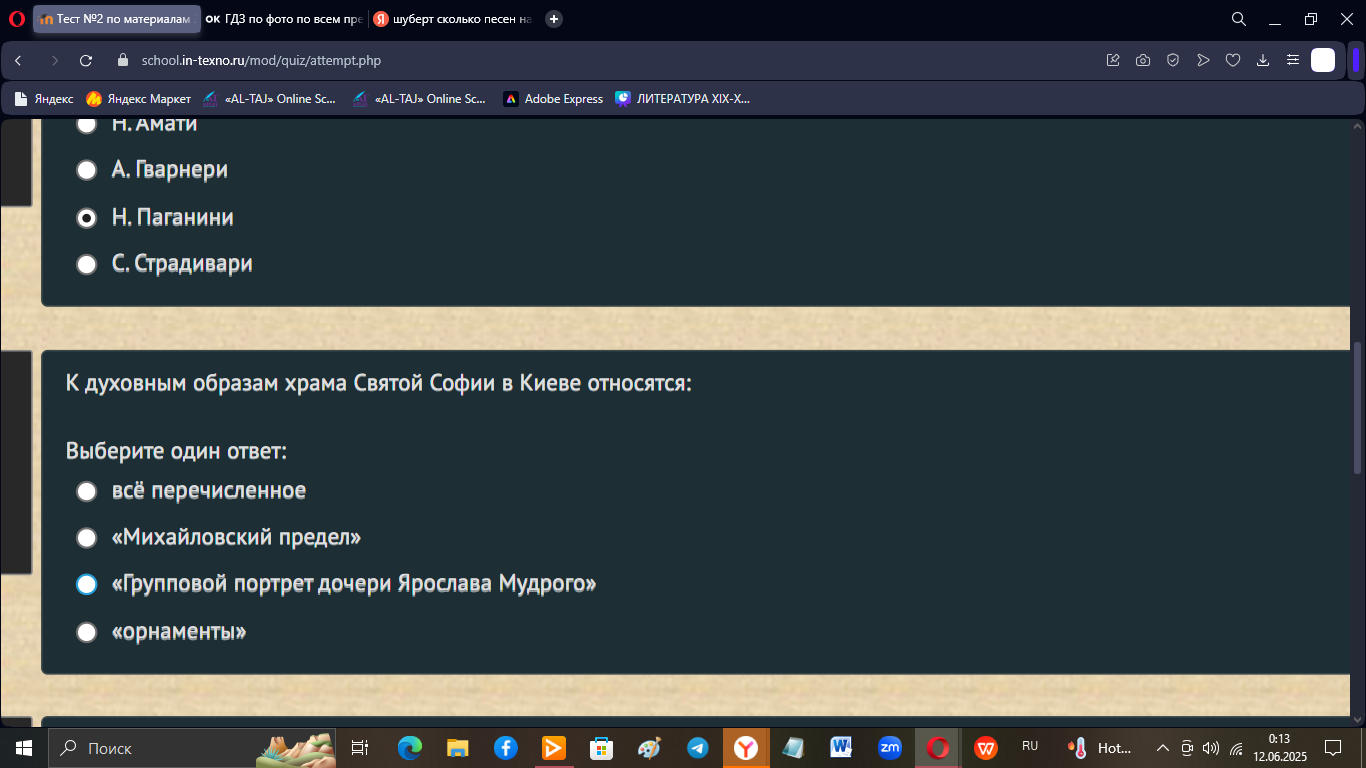Show hidden system tray icons chevron
This screenshot has width=1366, height=768.
pyautogui.click(x=1162, y=748)
